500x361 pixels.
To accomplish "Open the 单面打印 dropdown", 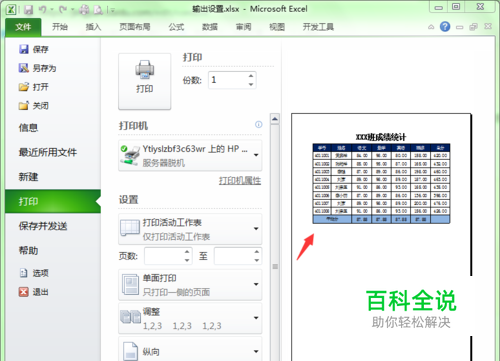I will (x=190, y=285).
